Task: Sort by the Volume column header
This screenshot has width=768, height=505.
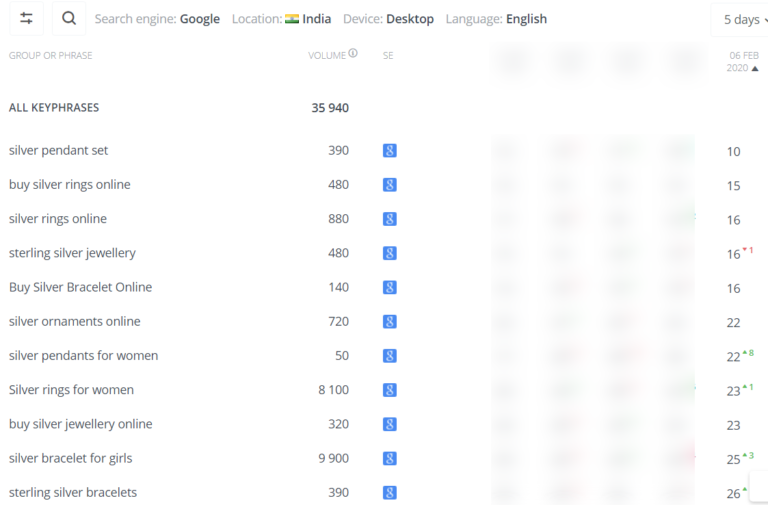Action: click(x=326, y=55)
